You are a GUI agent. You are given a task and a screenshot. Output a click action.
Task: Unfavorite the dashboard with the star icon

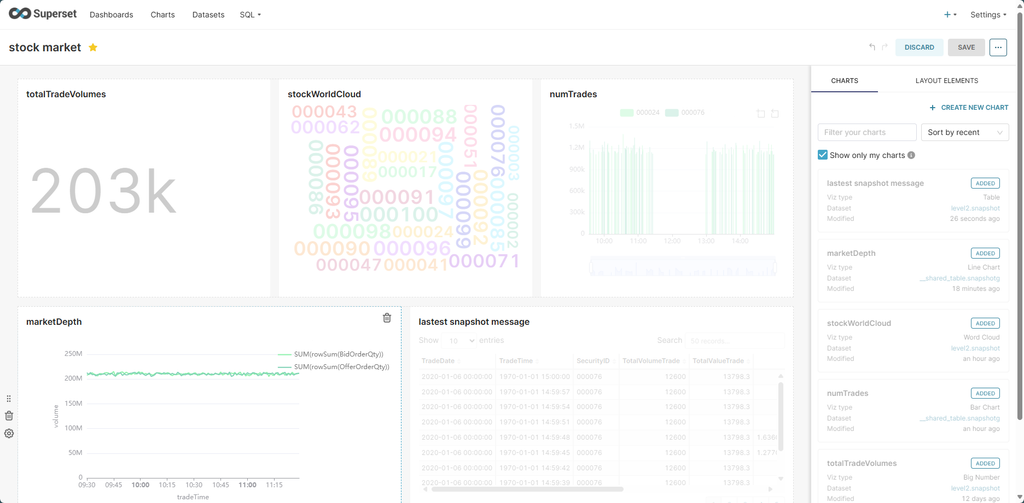coord(93,47)
